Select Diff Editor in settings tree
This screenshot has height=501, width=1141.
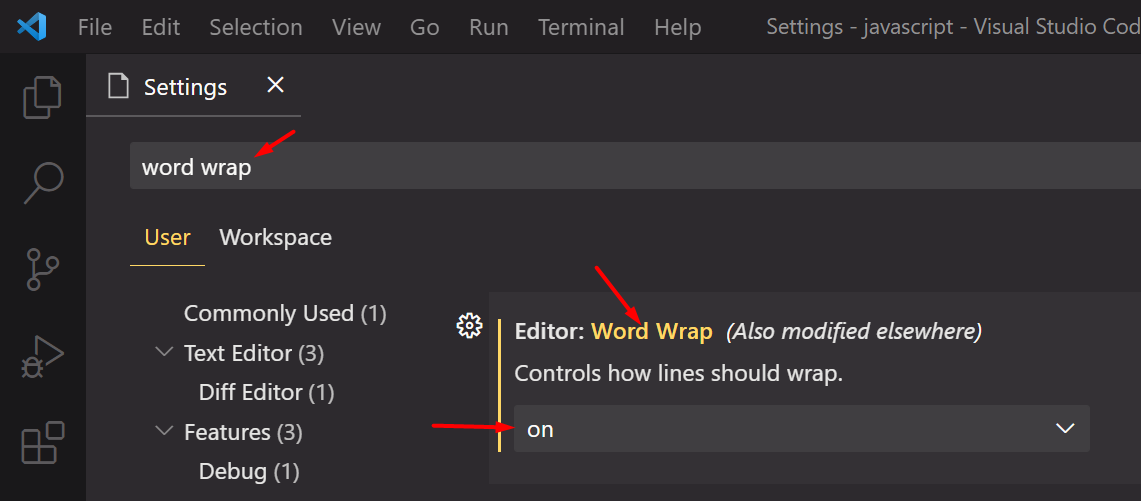[x=266, y=392]
